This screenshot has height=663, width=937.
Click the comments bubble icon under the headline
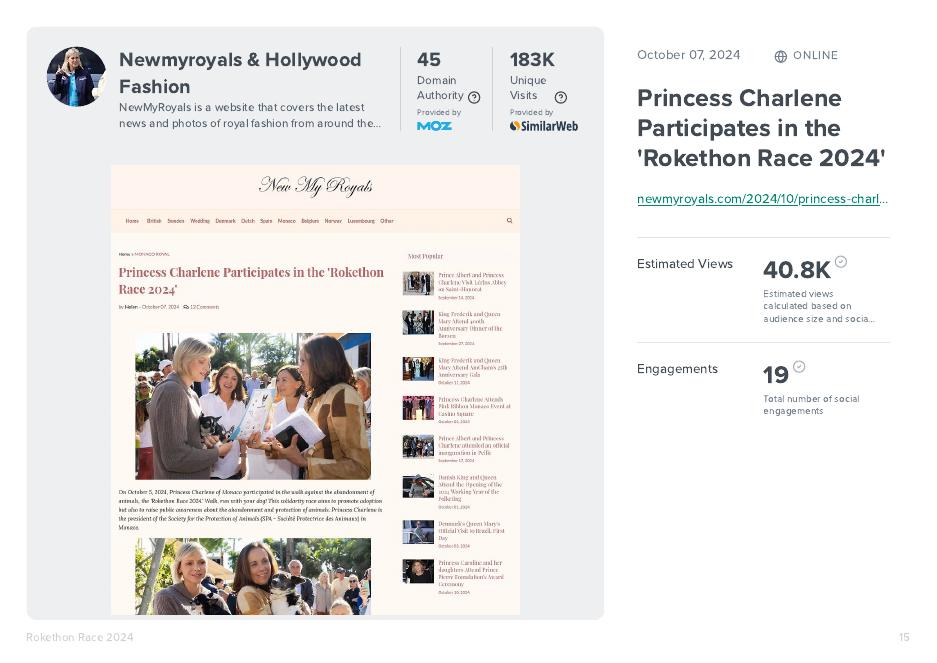click(186, 307)
